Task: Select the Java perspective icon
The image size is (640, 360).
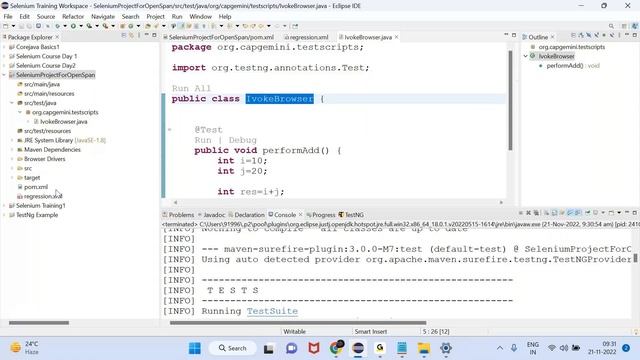Action: pos(635,26)
